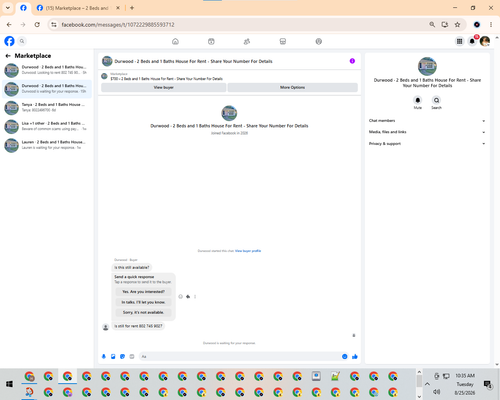500x400 pixels.
Task: Open the Chrome three-dot menu
Action: (491, 25)
